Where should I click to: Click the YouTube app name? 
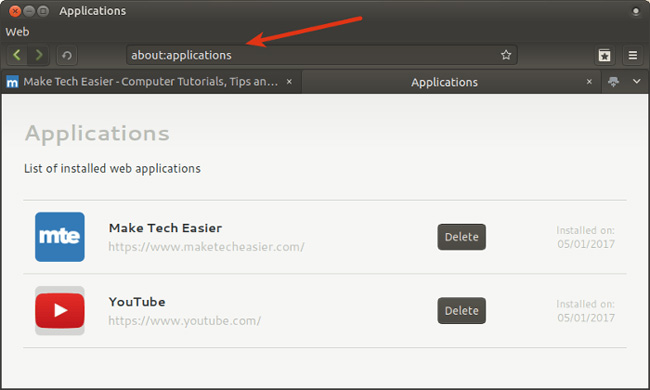click(137, 302)
